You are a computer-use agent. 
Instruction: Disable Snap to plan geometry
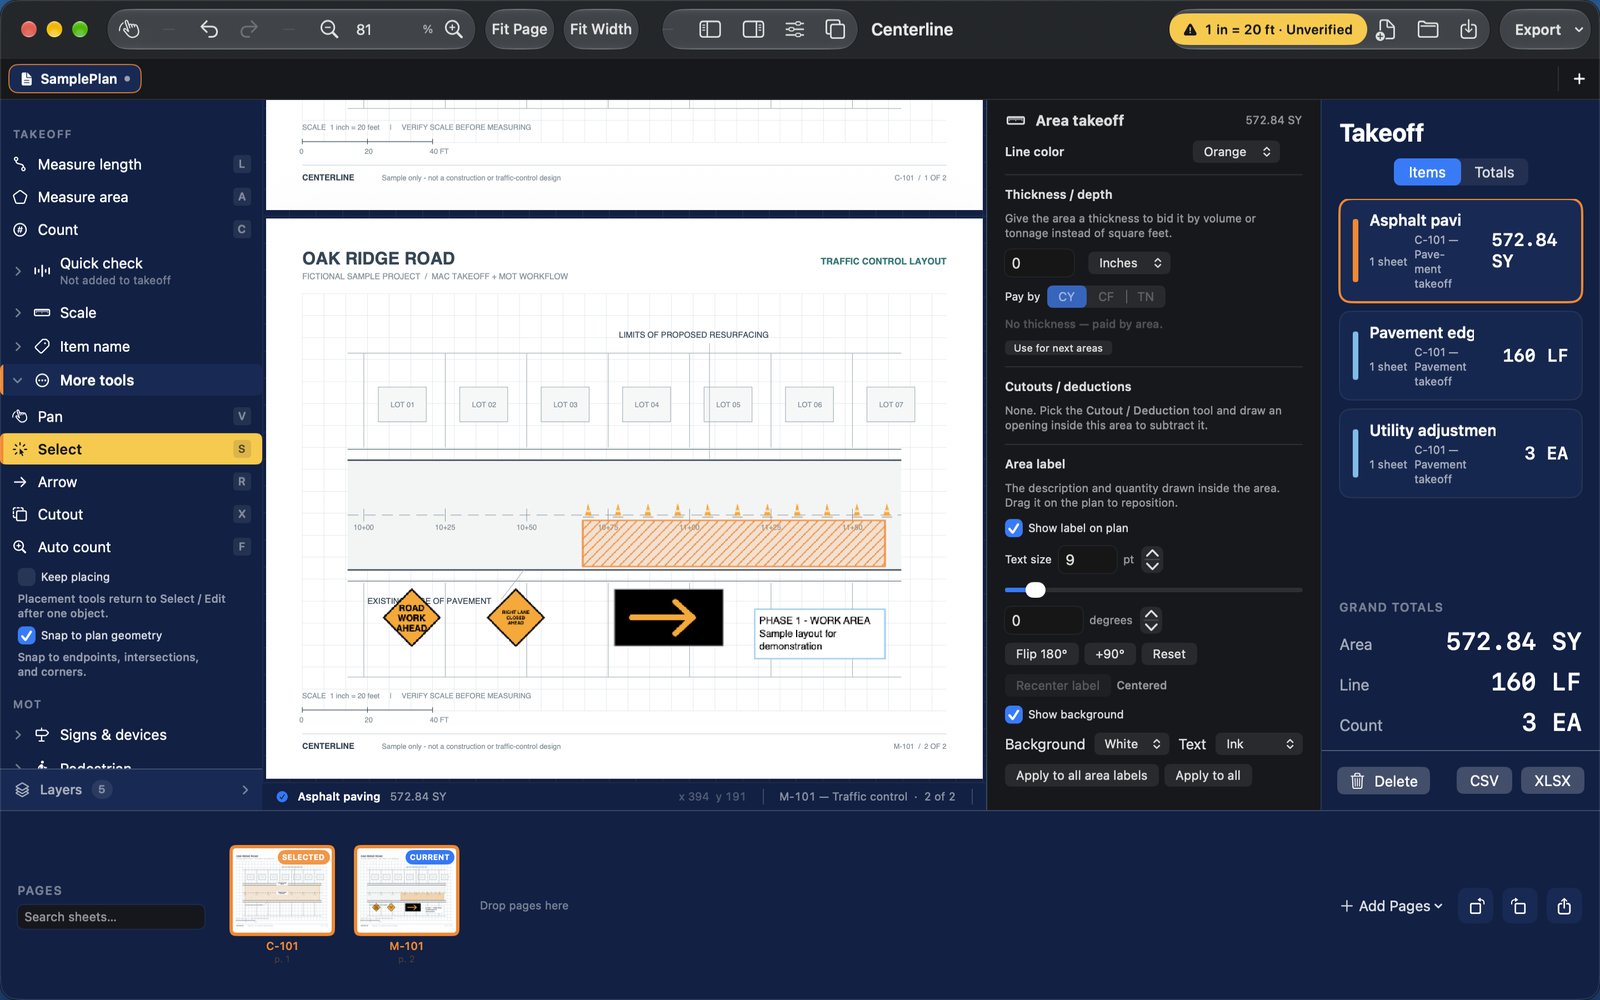27,635
